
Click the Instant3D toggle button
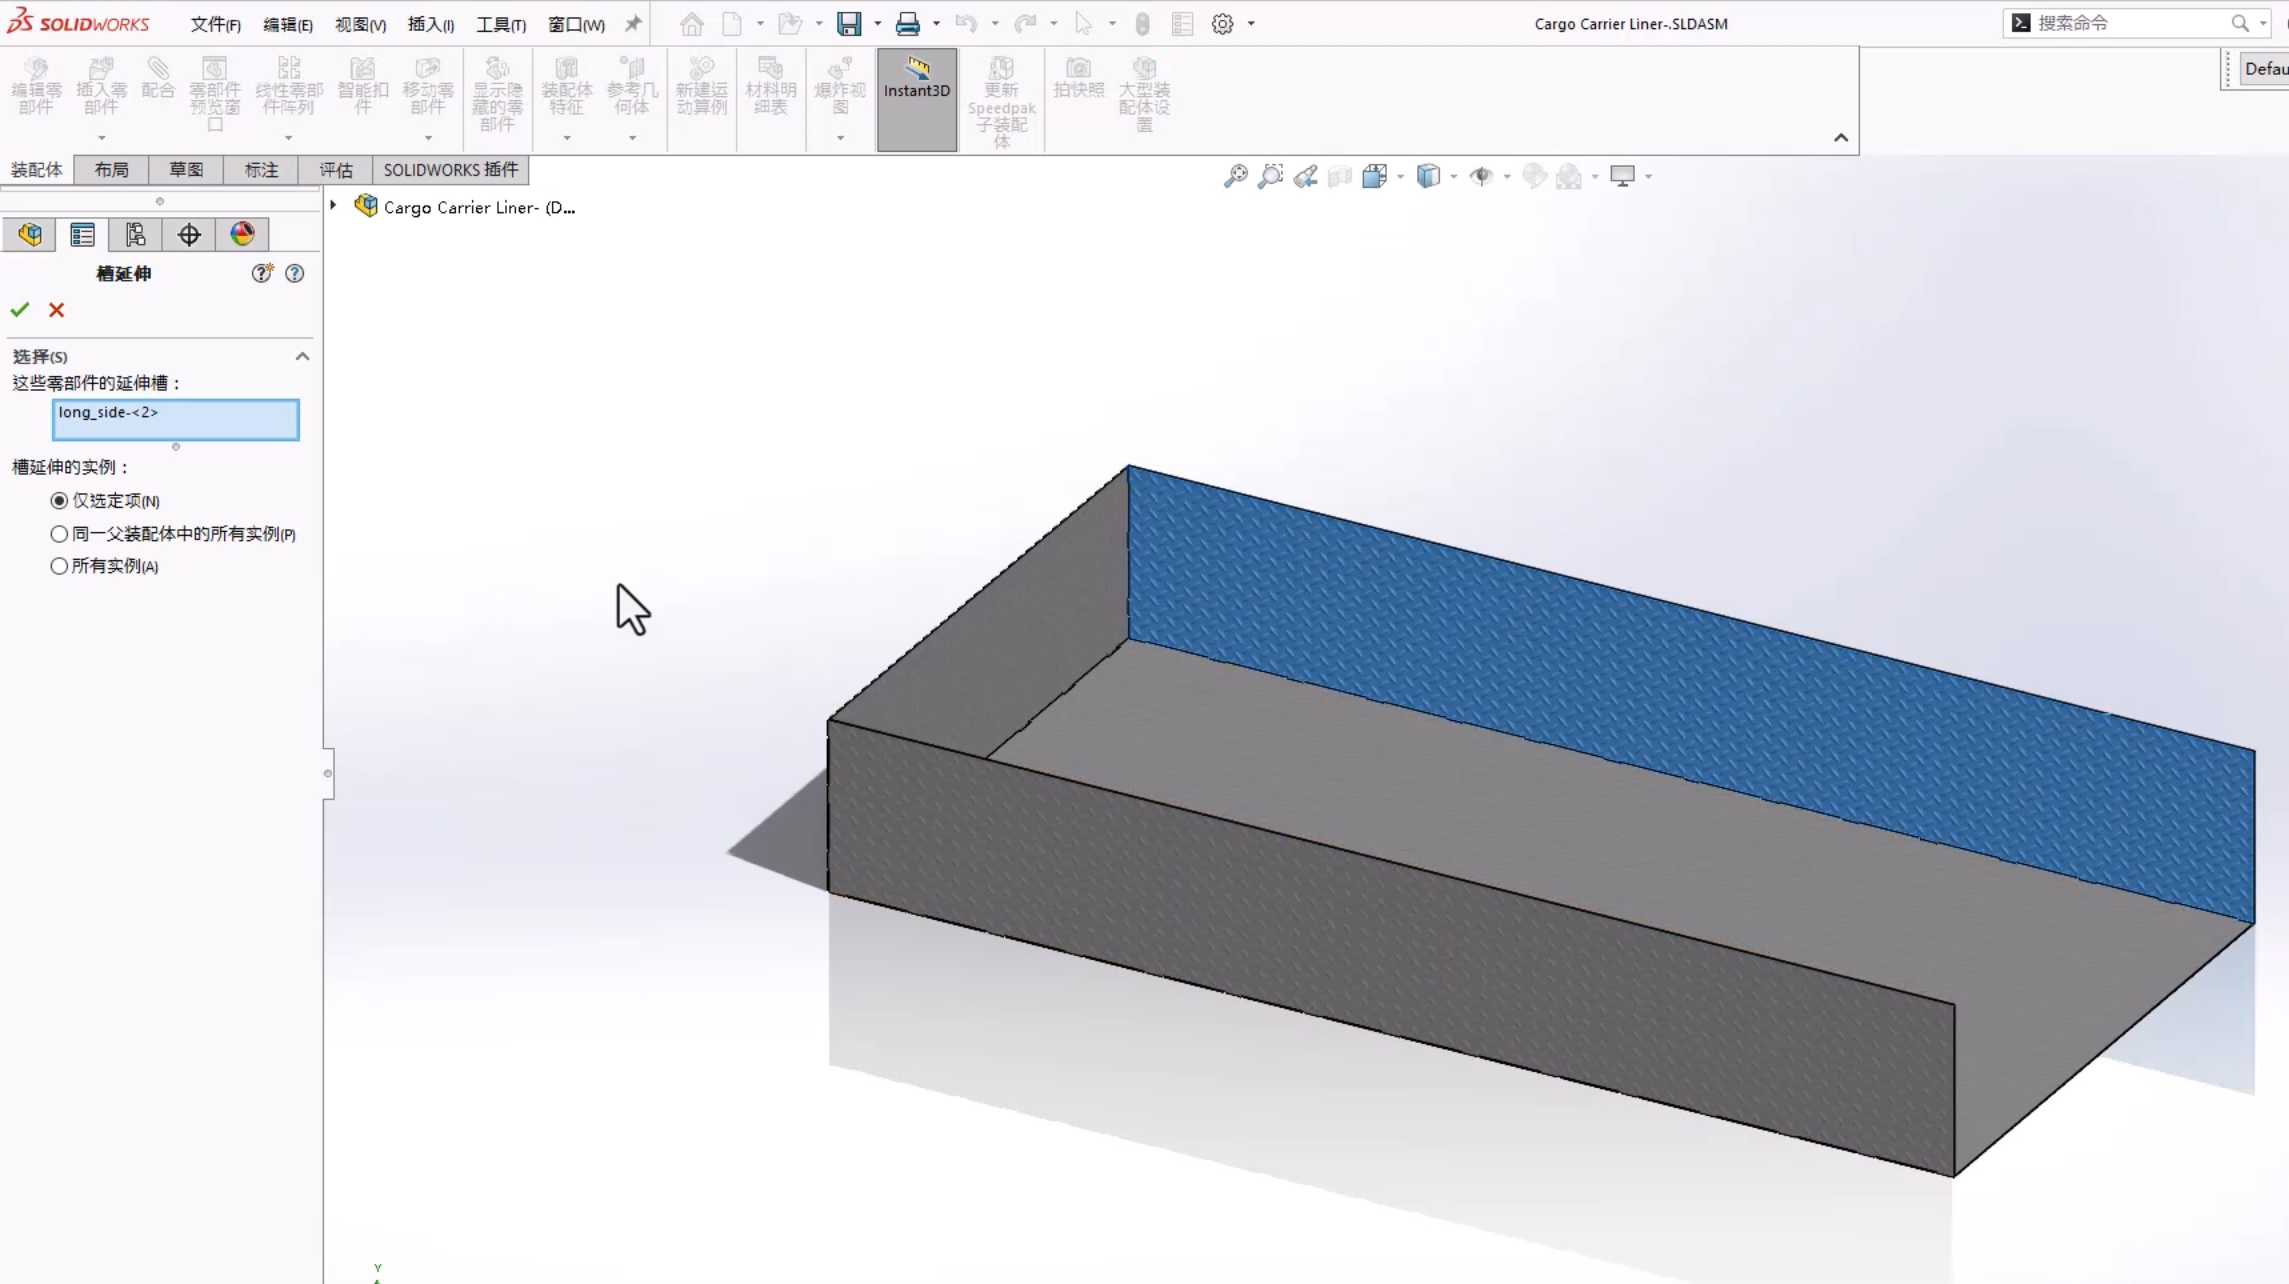pos(917,99)
